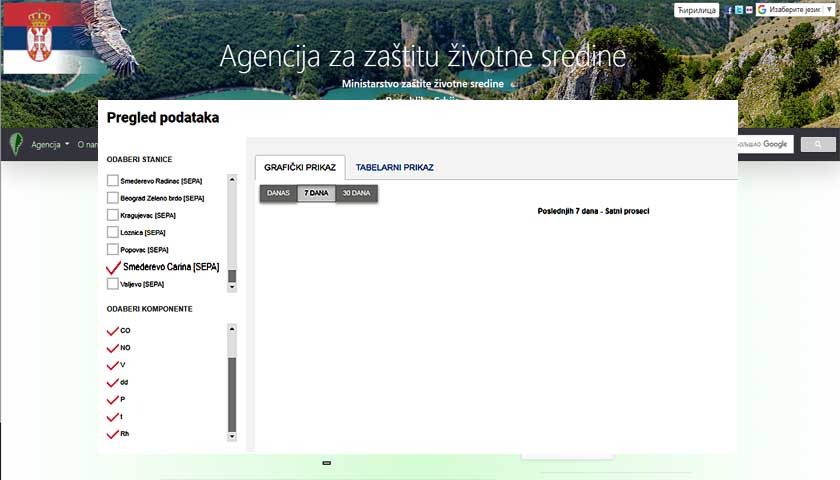The width and height of the screenshot is (840, 480).
Task: Click the component list scrollbar thumb
Action: coord(232,394)
